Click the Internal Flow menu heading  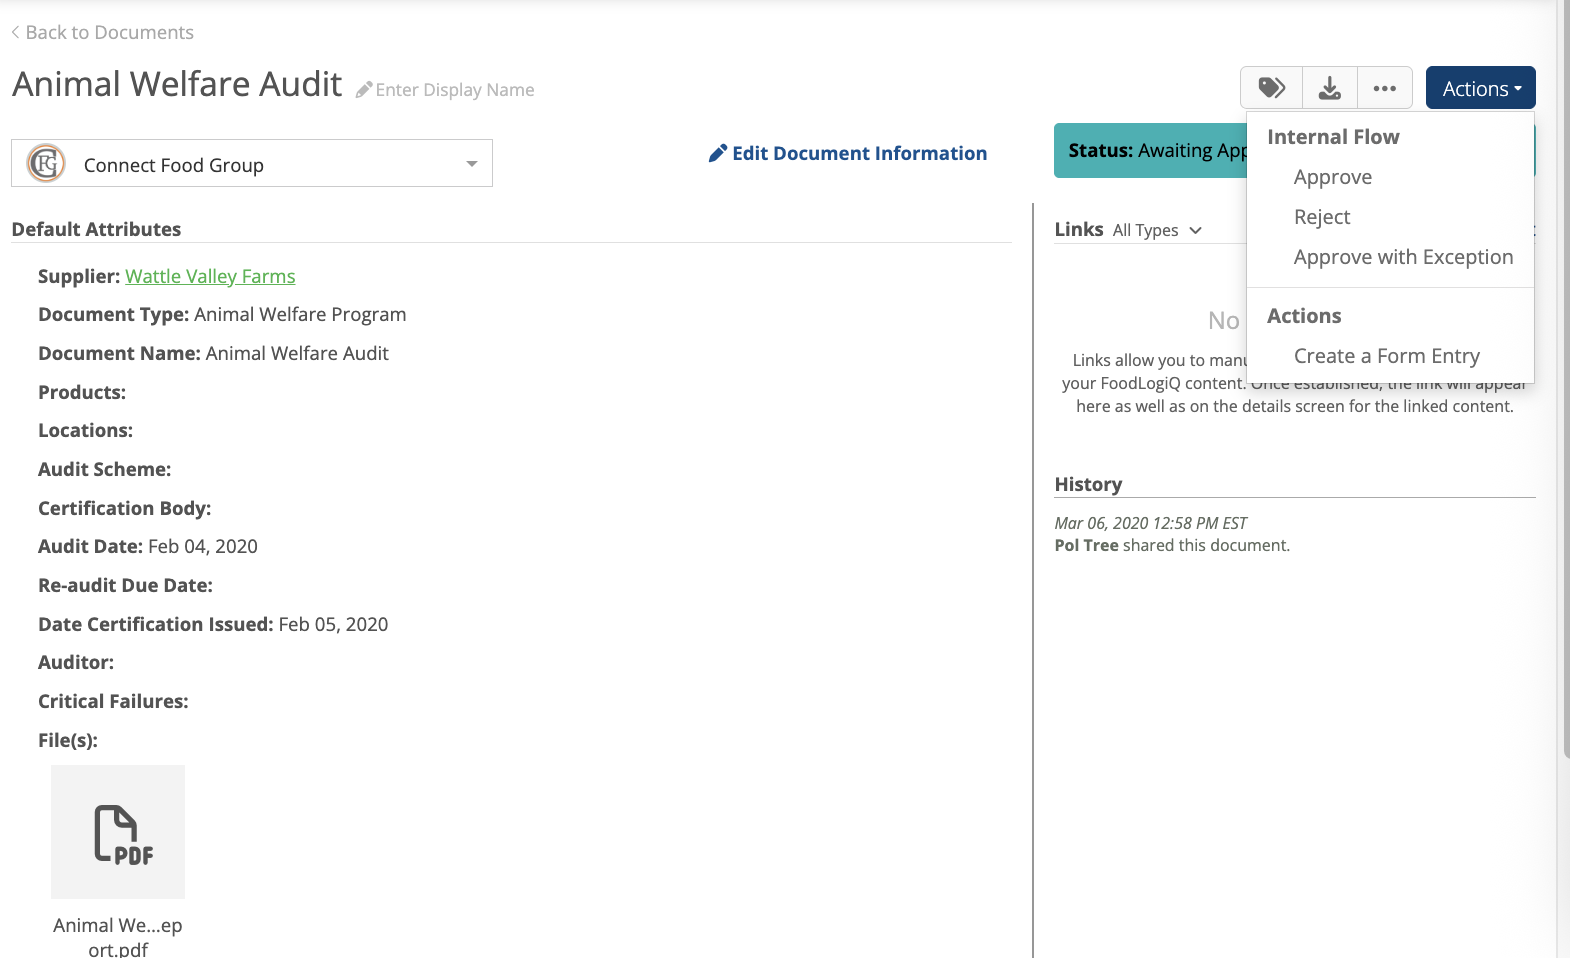pos(1333,137)
